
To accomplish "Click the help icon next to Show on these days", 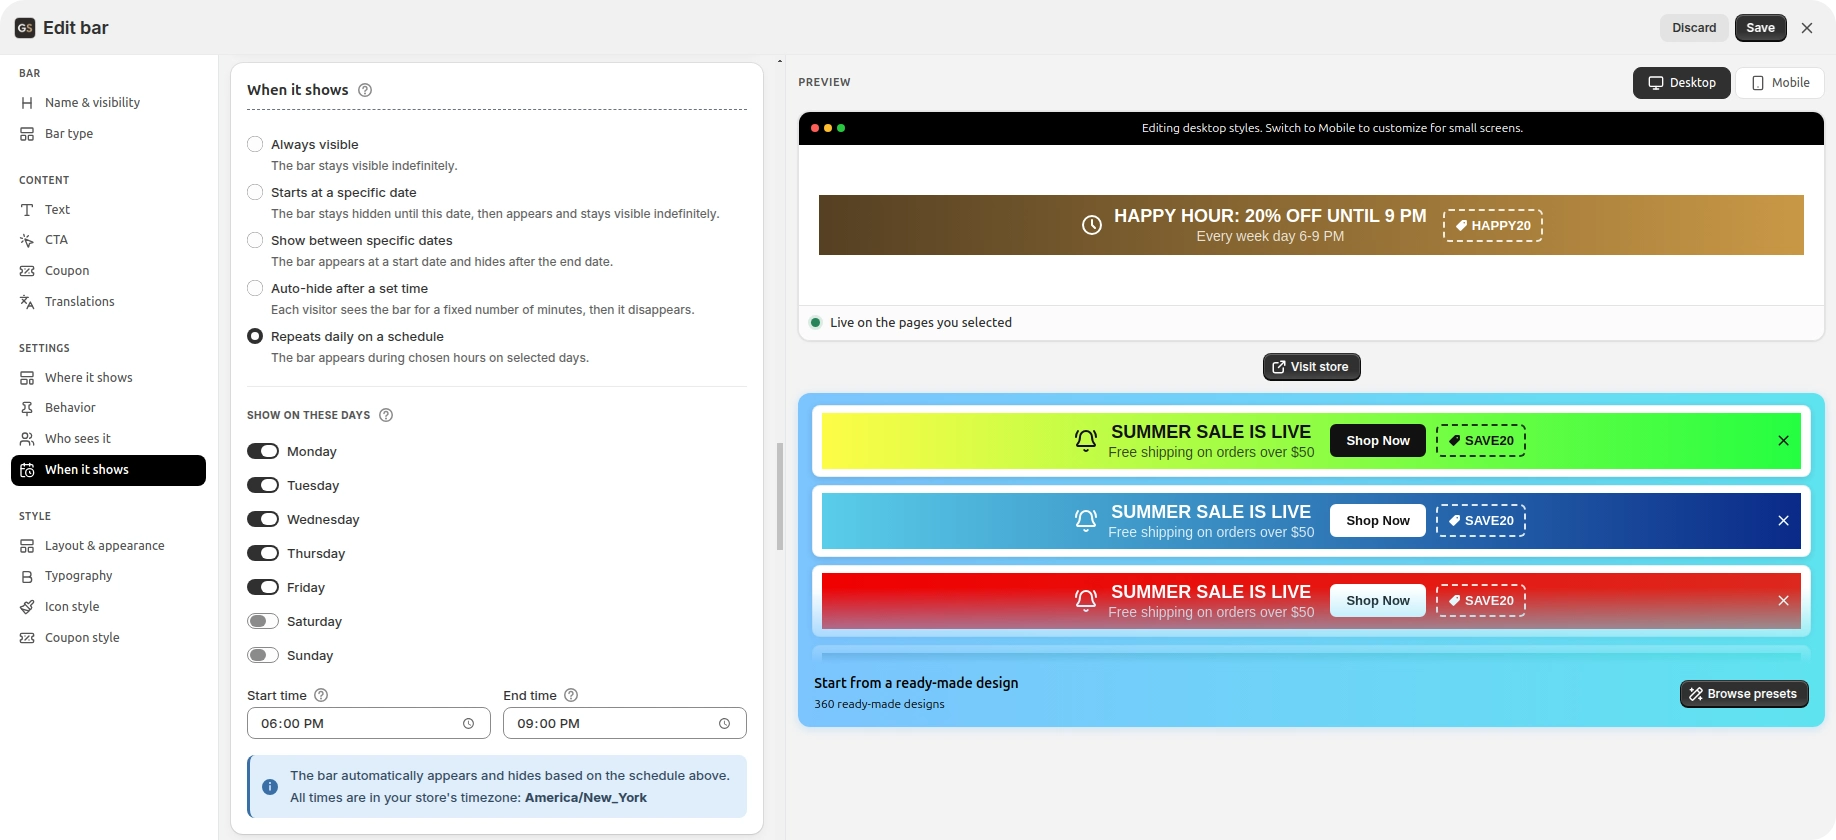I will point(386,415).
